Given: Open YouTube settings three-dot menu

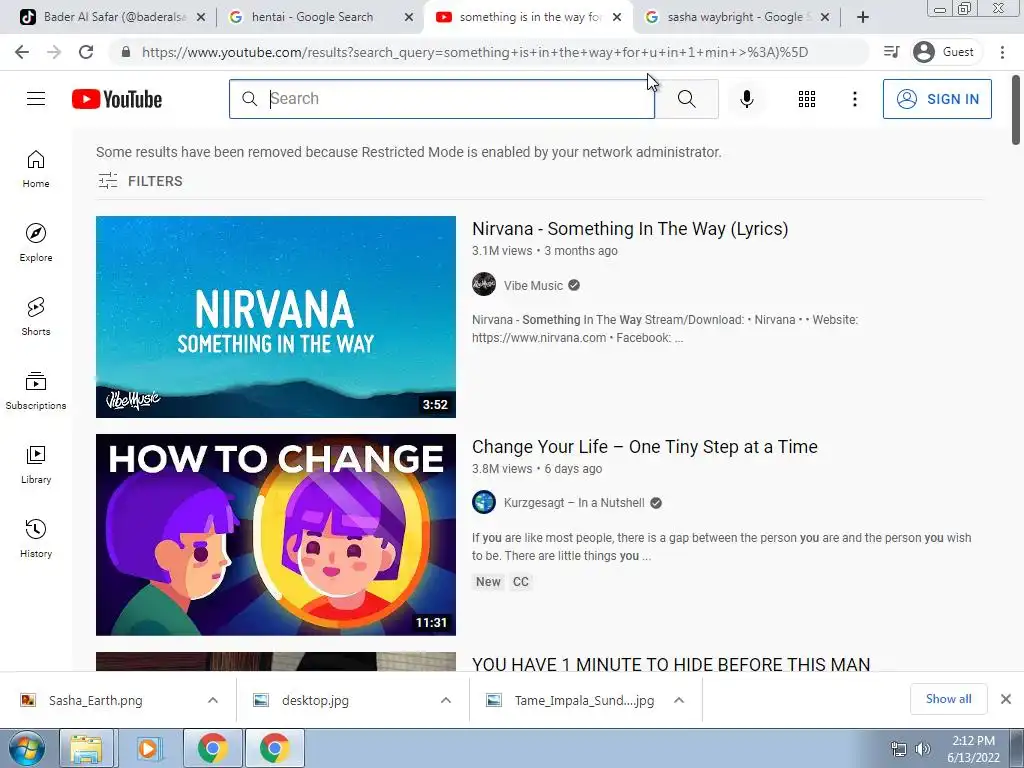Looking at the screenshot, I should (854, 99).
